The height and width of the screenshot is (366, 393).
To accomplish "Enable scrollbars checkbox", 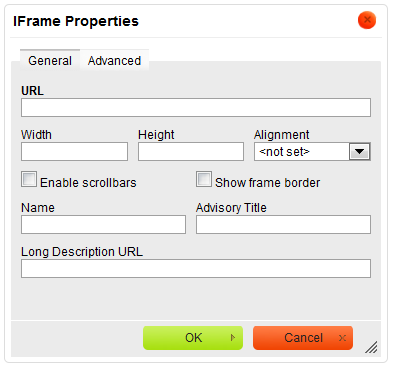I will [x=29, y=179].
